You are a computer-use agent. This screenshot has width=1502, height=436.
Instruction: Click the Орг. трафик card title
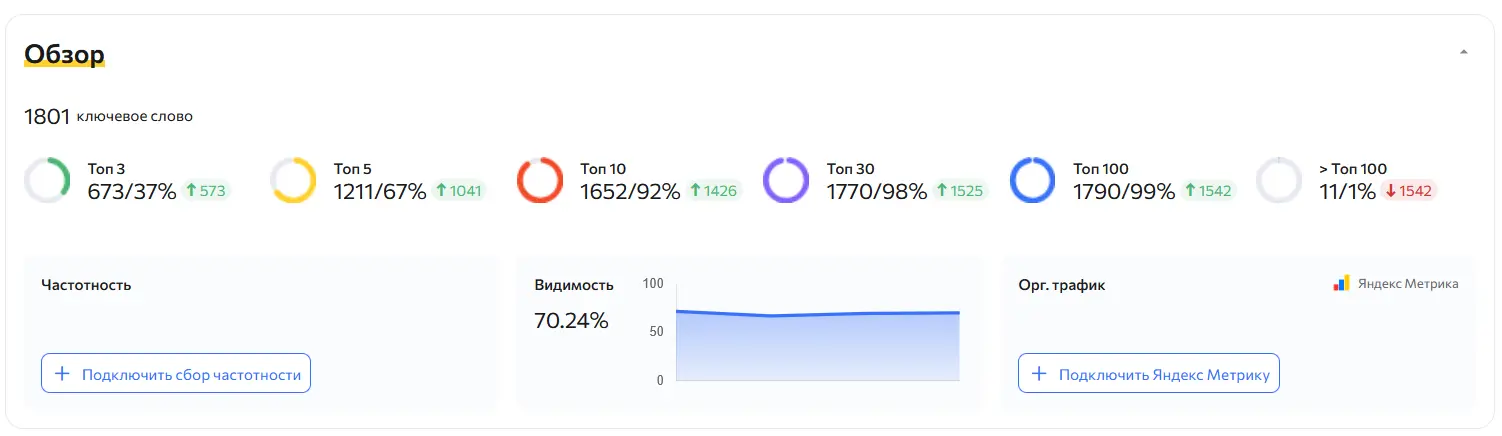[x=1062, y=285]
